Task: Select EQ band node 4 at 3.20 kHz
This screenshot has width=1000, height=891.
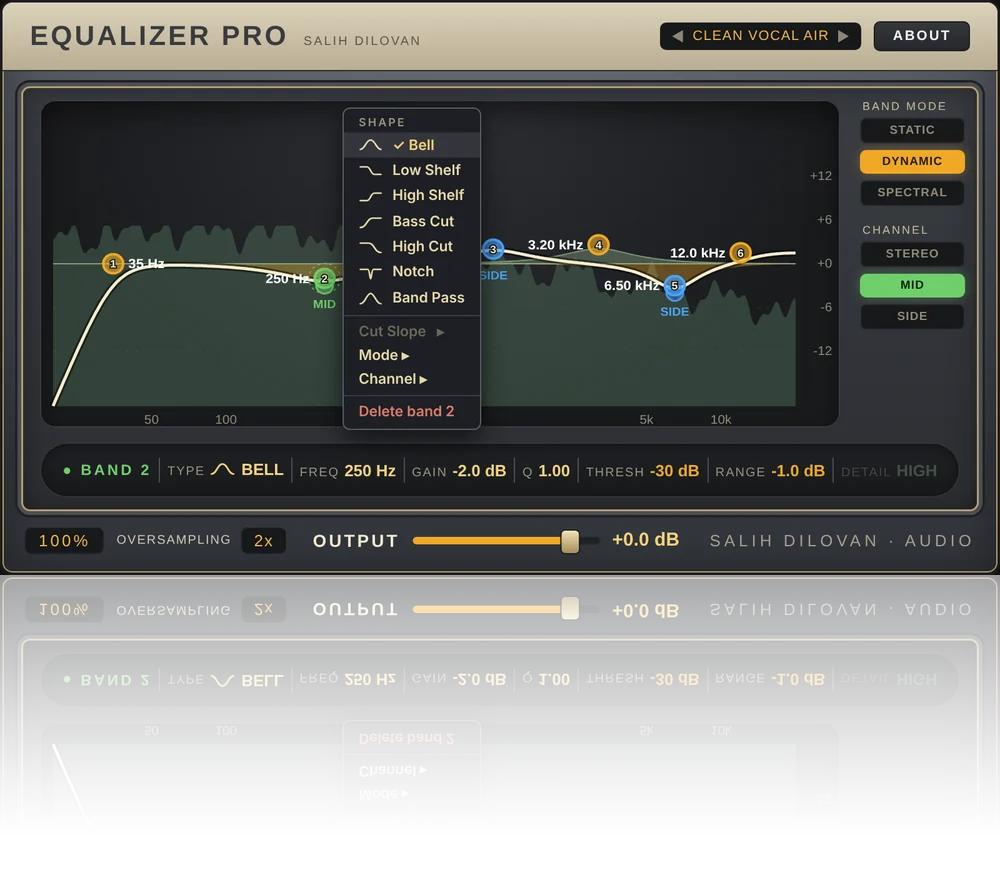Action: pyautogui.click(x=598, y=245)
